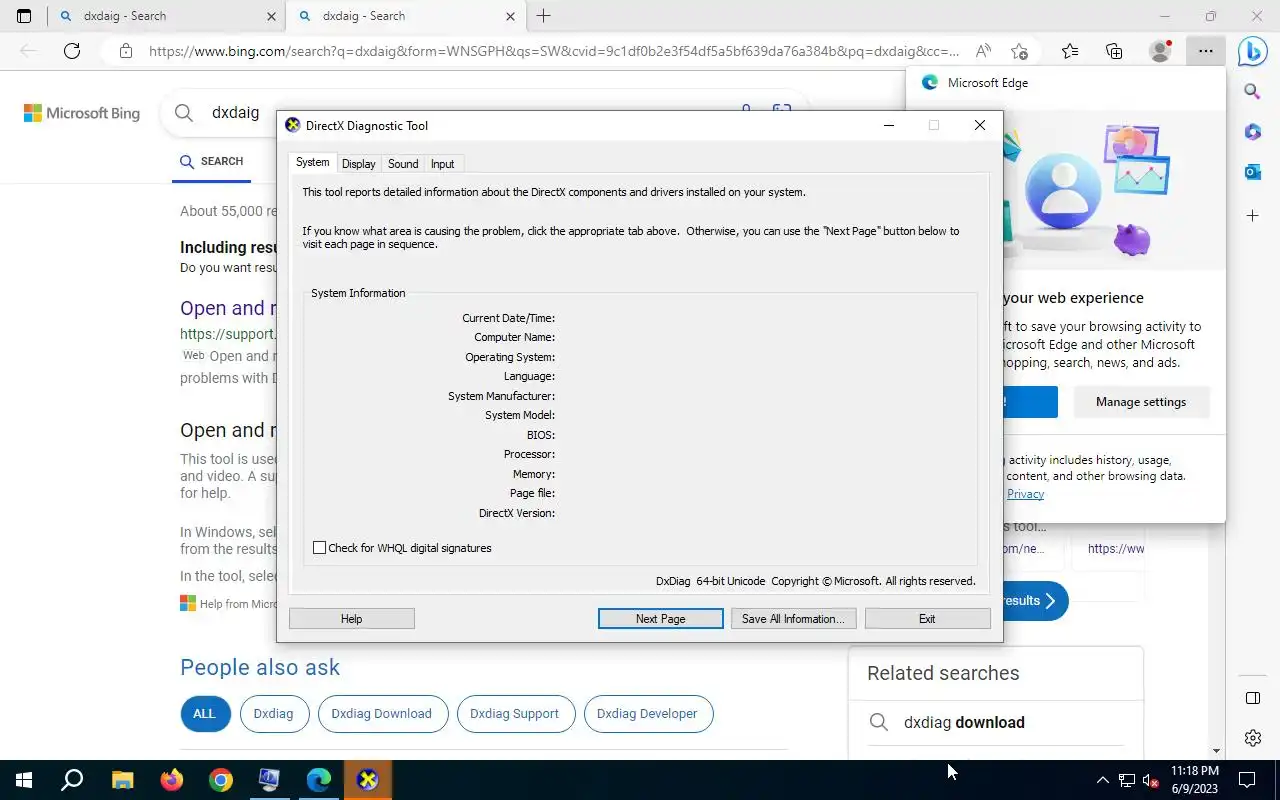Click Next Page in DxDiag

(660, 619)
